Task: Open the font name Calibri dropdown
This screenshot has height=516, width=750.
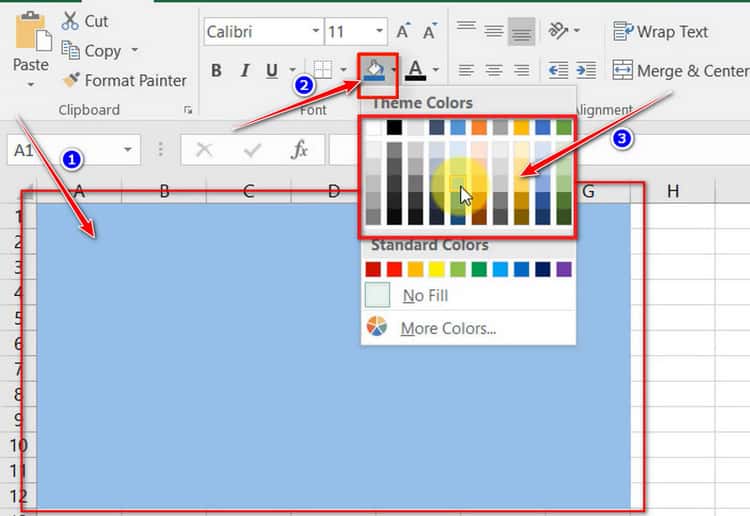Action: click(316, 31)
